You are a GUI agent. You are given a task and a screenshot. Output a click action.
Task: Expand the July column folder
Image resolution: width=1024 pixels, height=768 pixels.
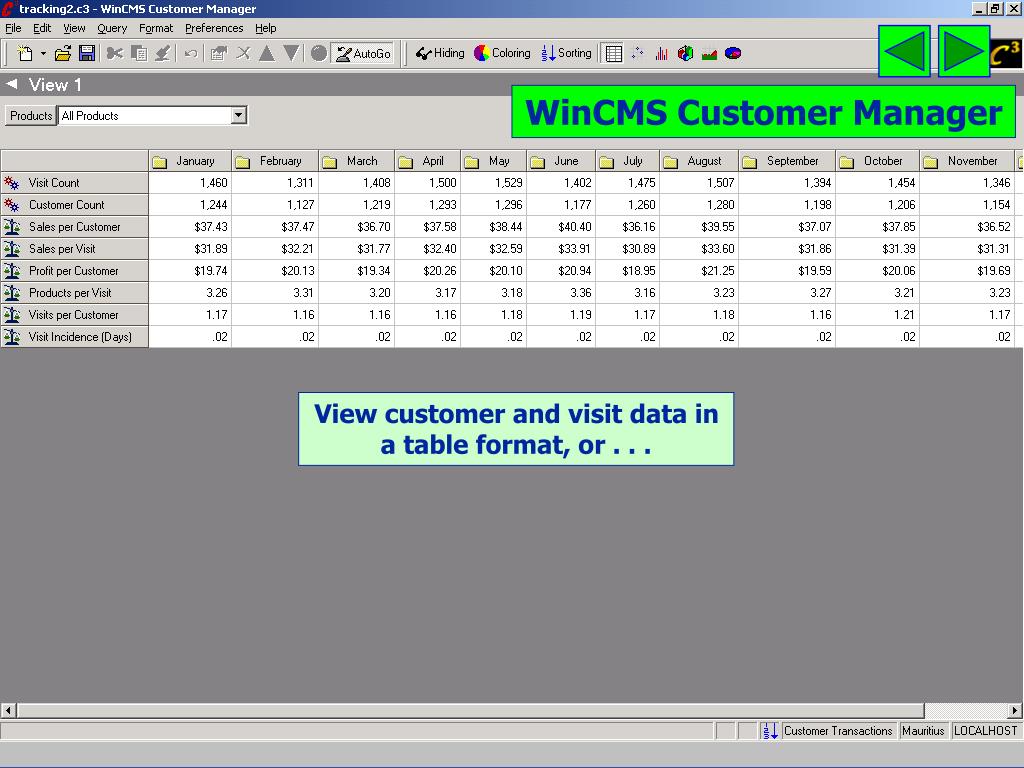(607, 162)
